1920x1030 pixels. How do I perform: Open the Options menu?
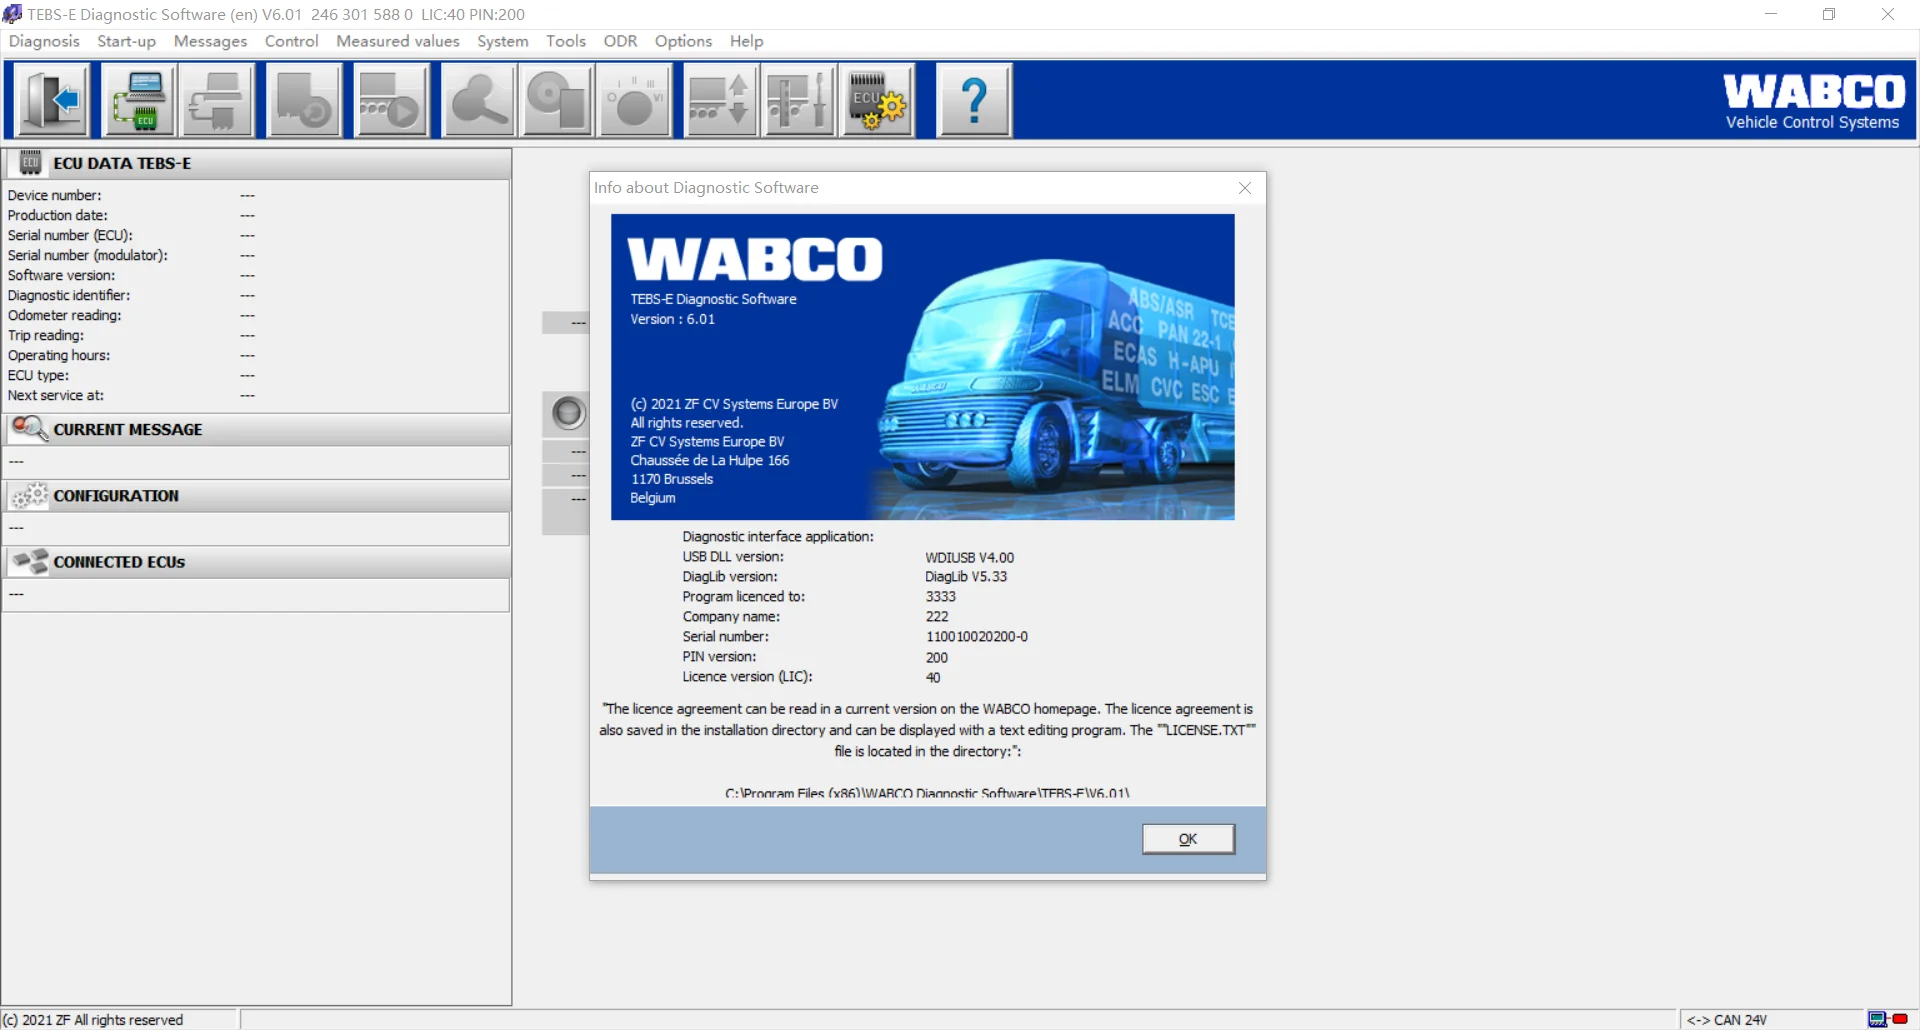[683, 41]
